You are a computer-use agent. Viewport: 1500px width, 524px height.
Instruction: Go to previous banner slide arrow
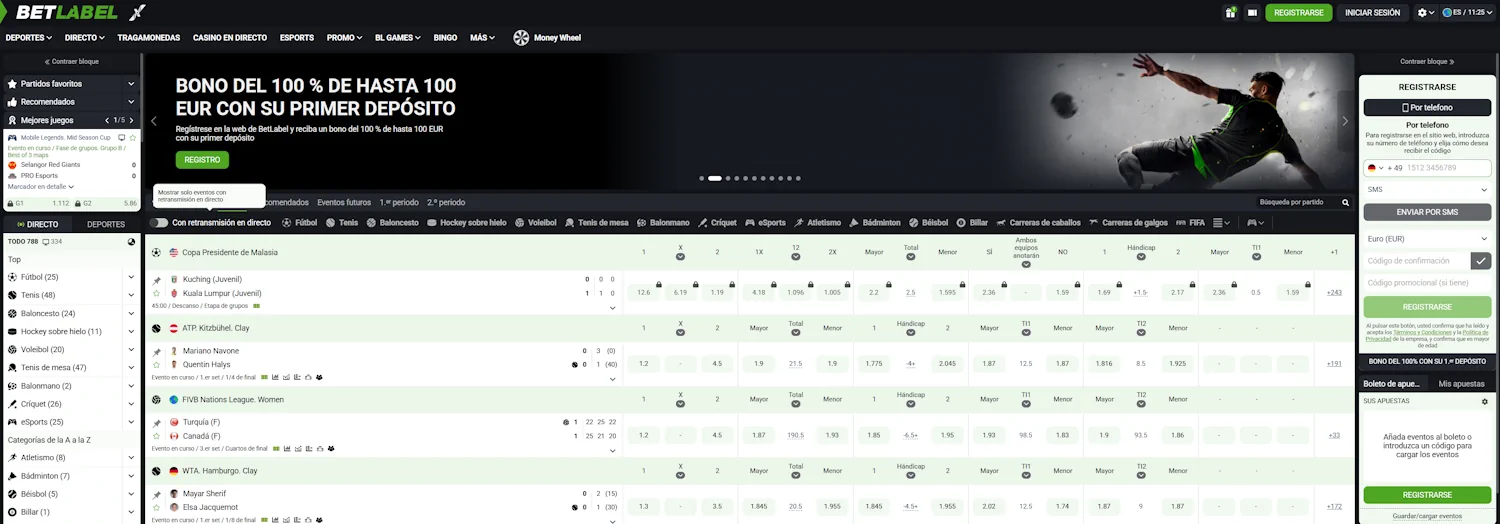tap(154, 121)
